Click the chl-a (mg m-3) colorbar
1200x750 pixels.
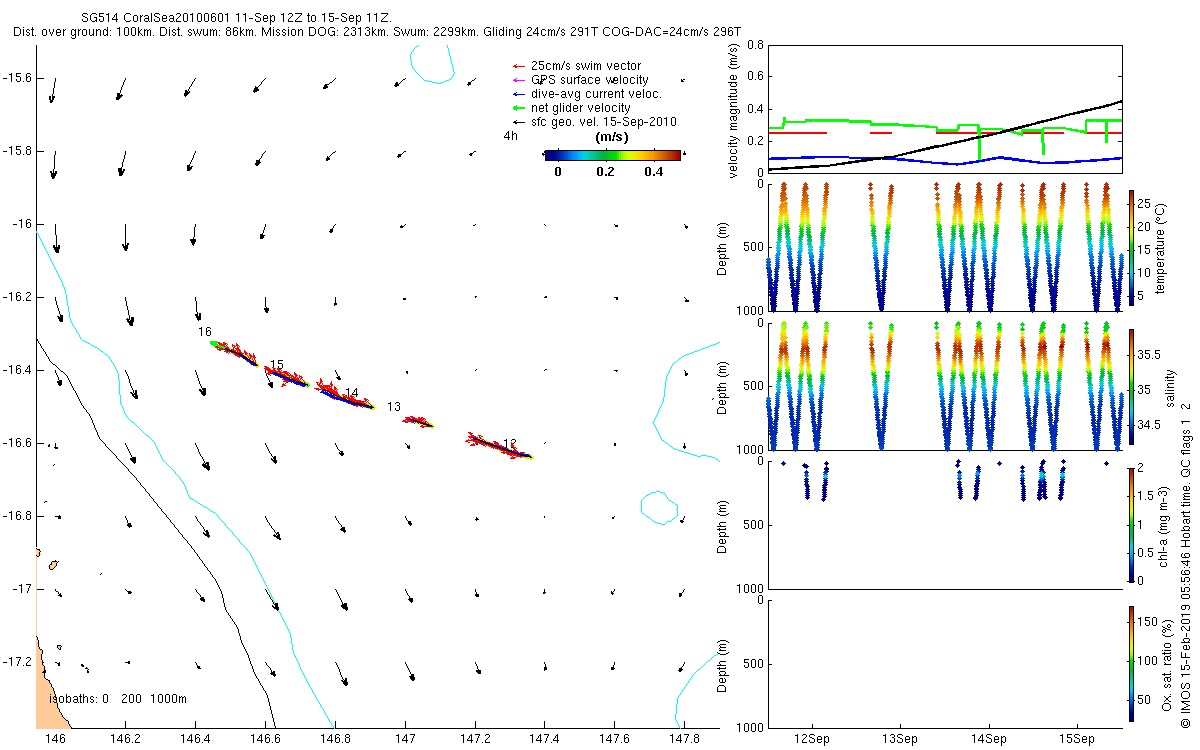point(1130,524)
